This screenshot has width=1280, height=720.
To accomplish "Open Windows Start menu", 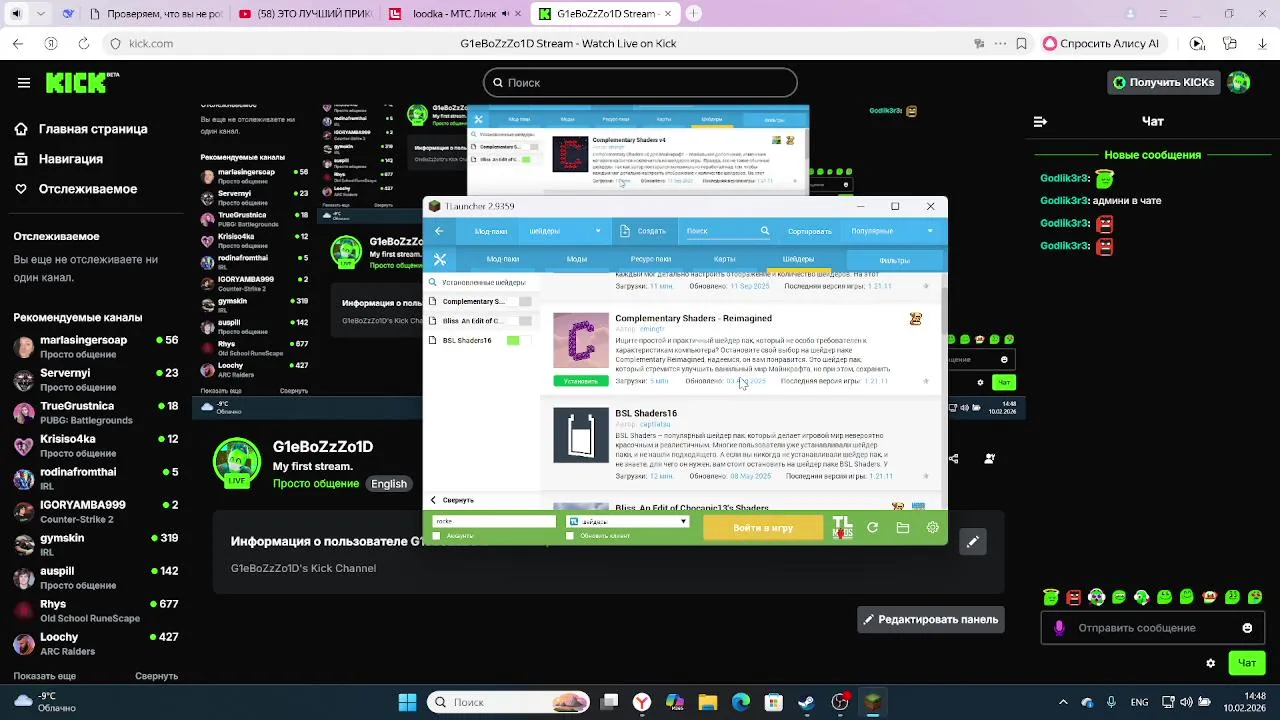I will [x=407, y=702].
